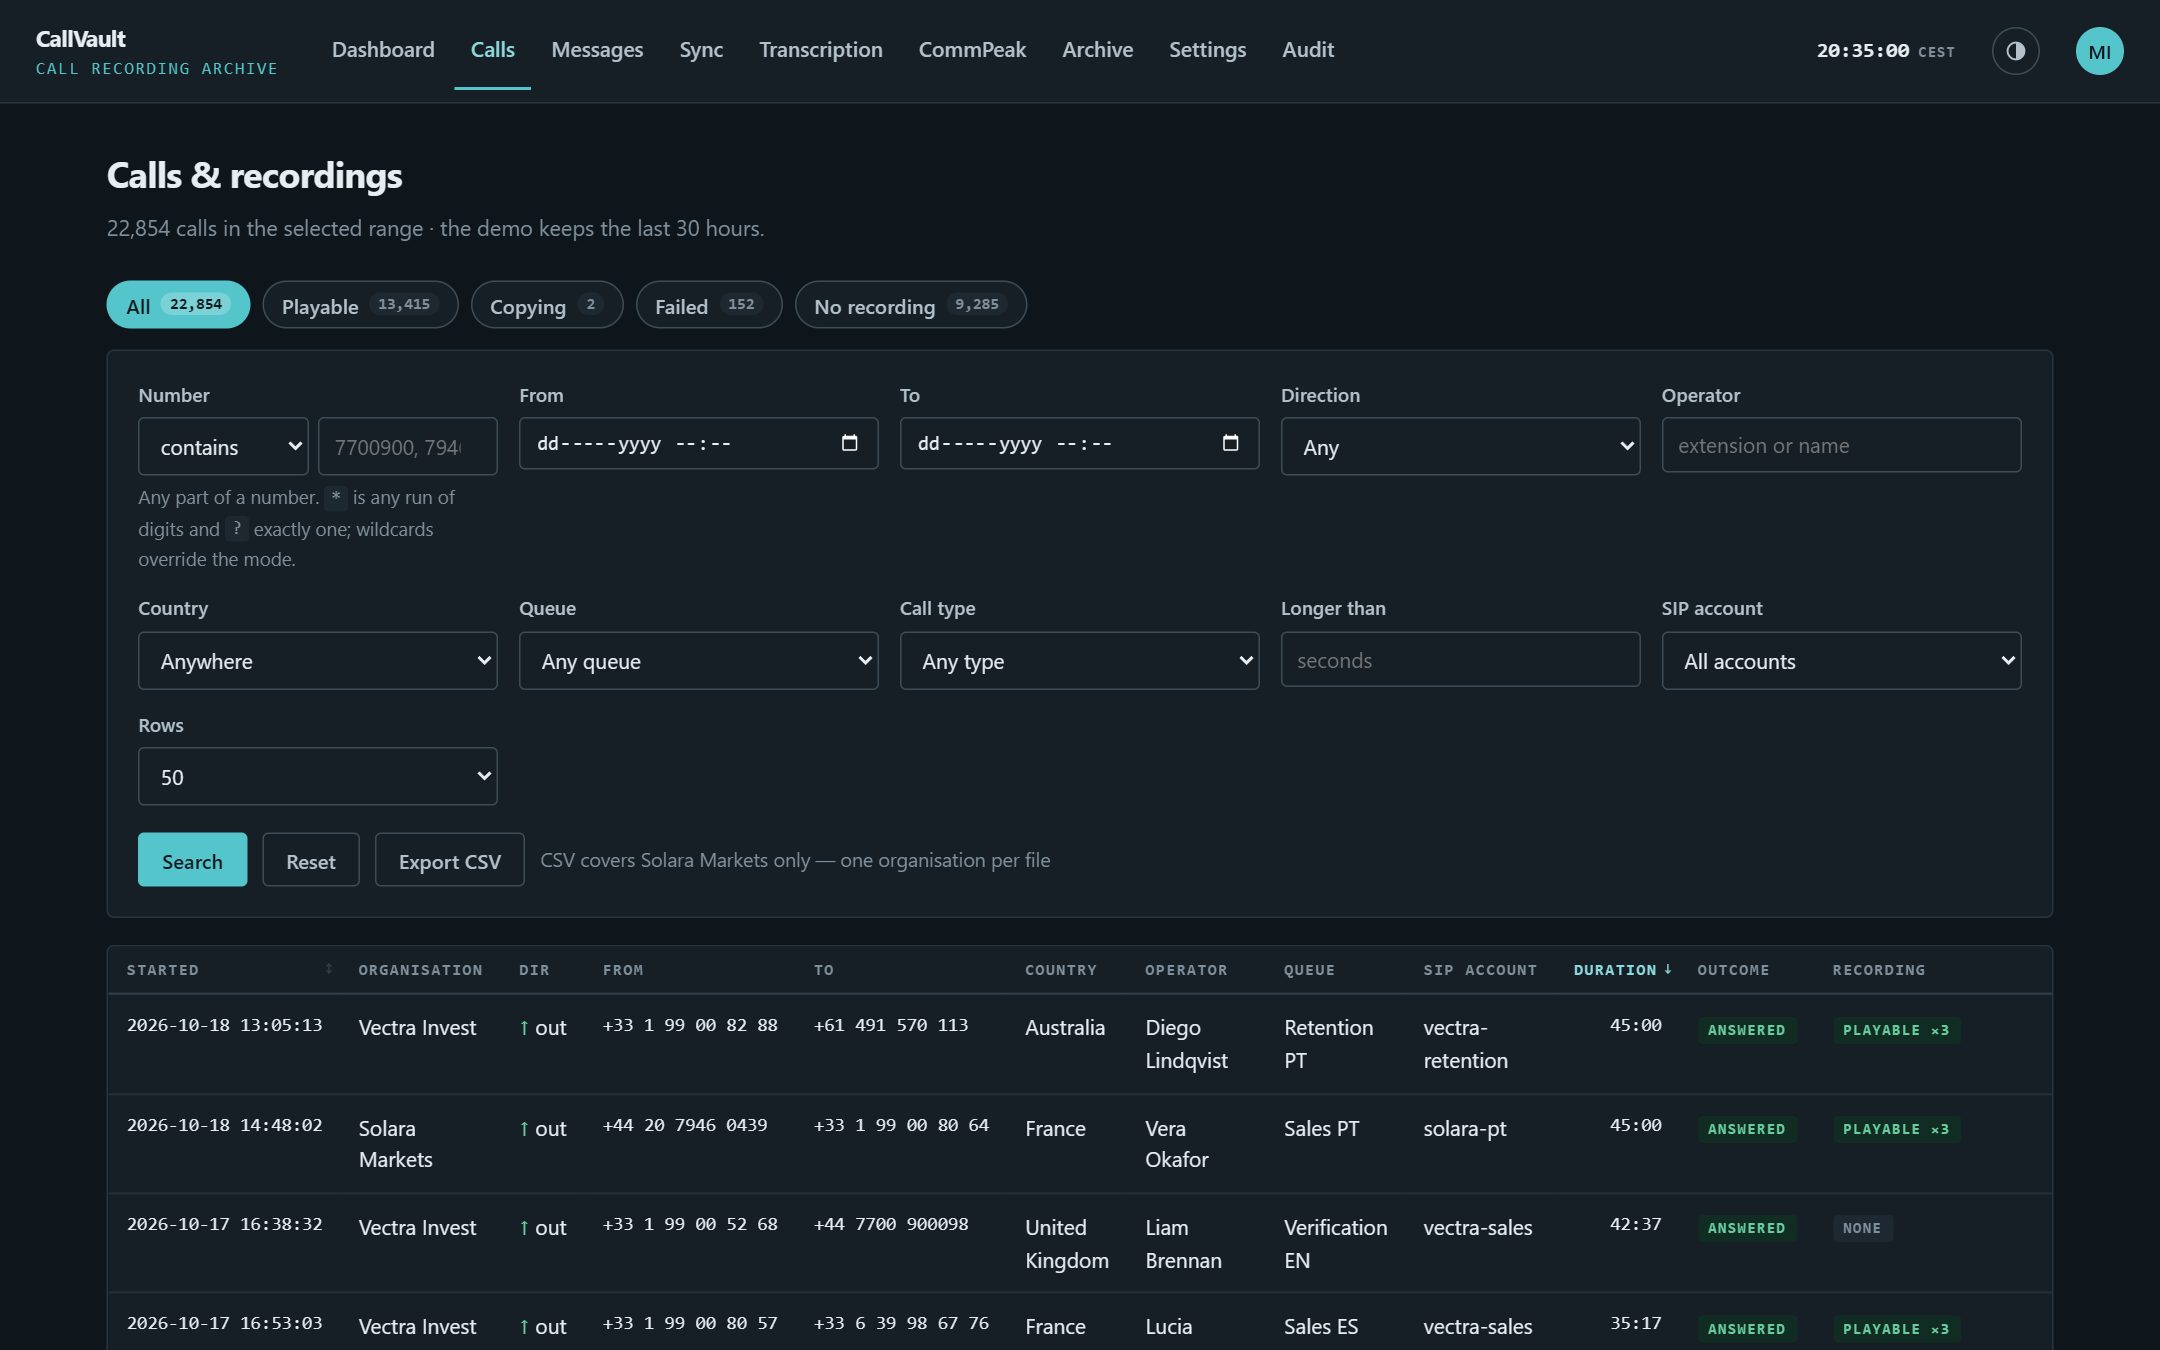The image size is (2160, 1350).
Task: Sort by the Duration column header
Action: pos(1622,969)
